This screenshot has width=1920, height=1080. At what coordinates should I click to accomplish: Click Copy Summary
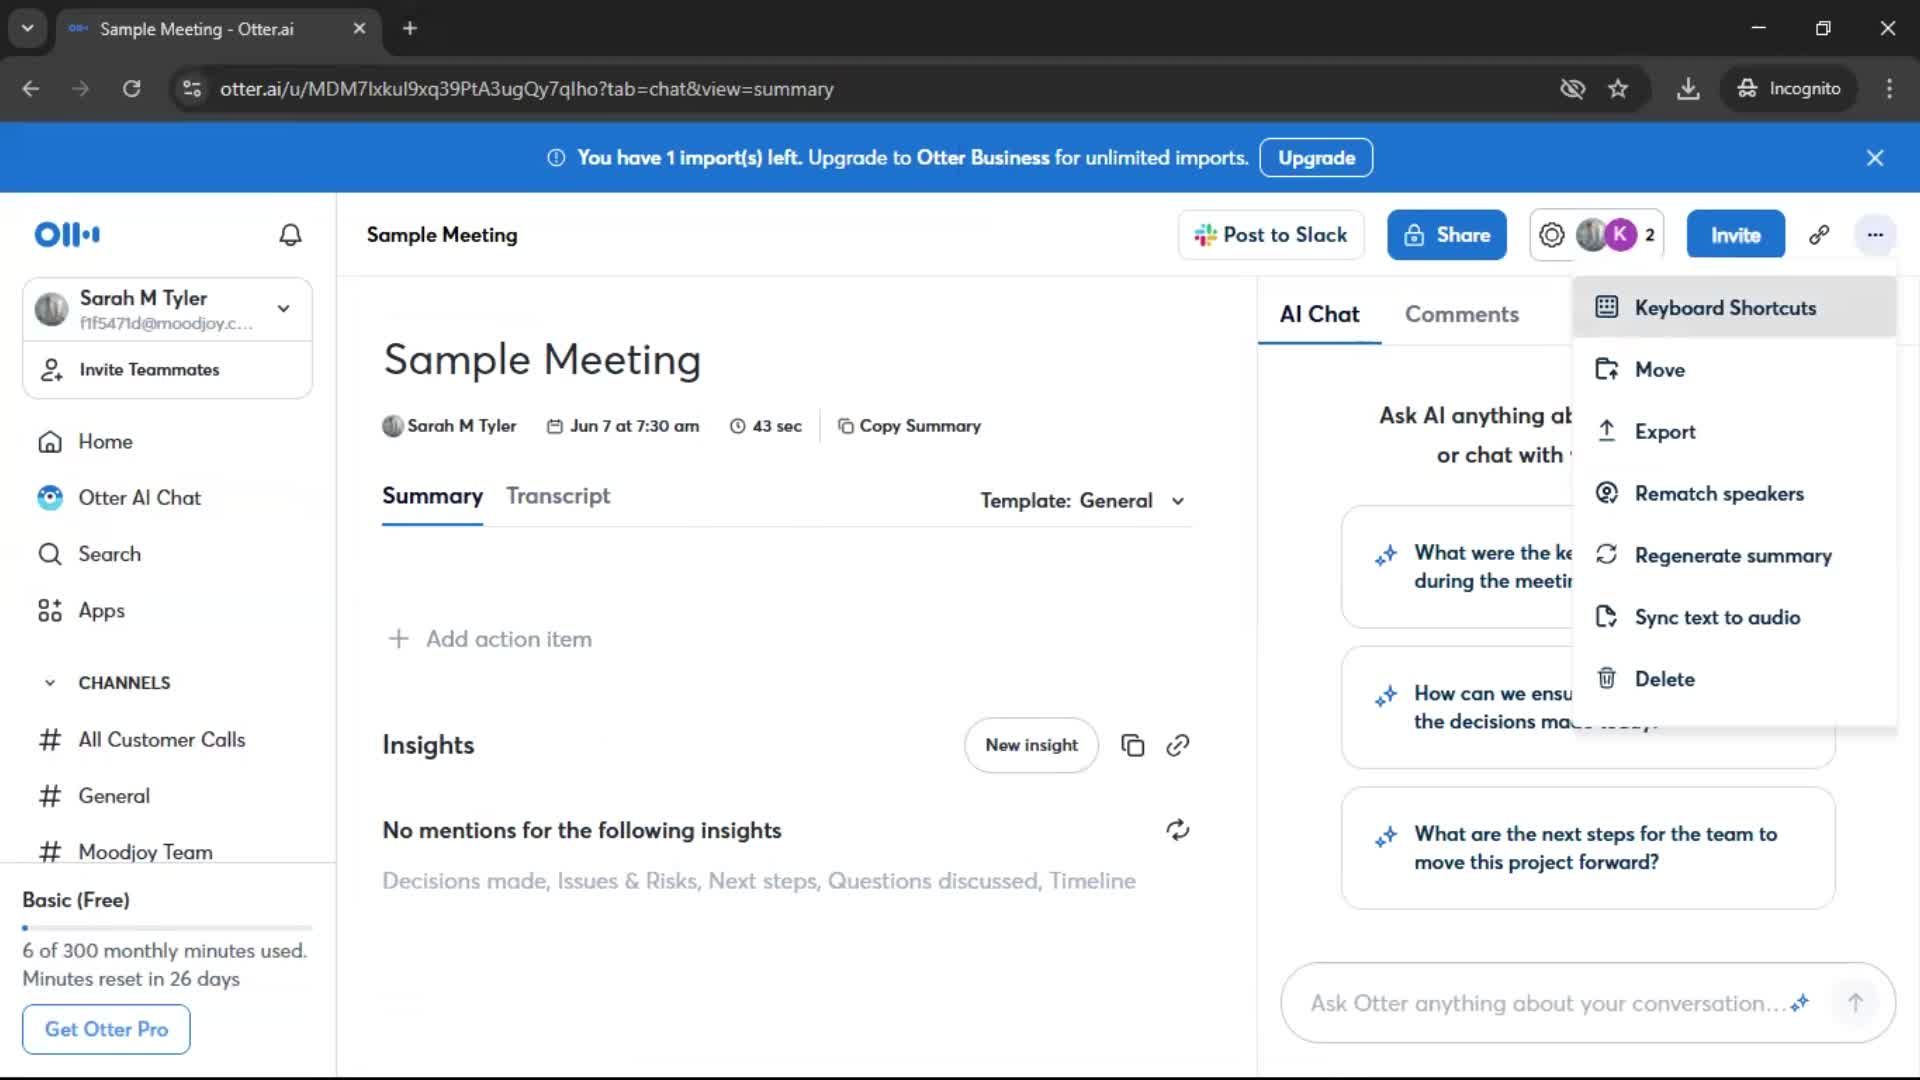click(909, 426)
